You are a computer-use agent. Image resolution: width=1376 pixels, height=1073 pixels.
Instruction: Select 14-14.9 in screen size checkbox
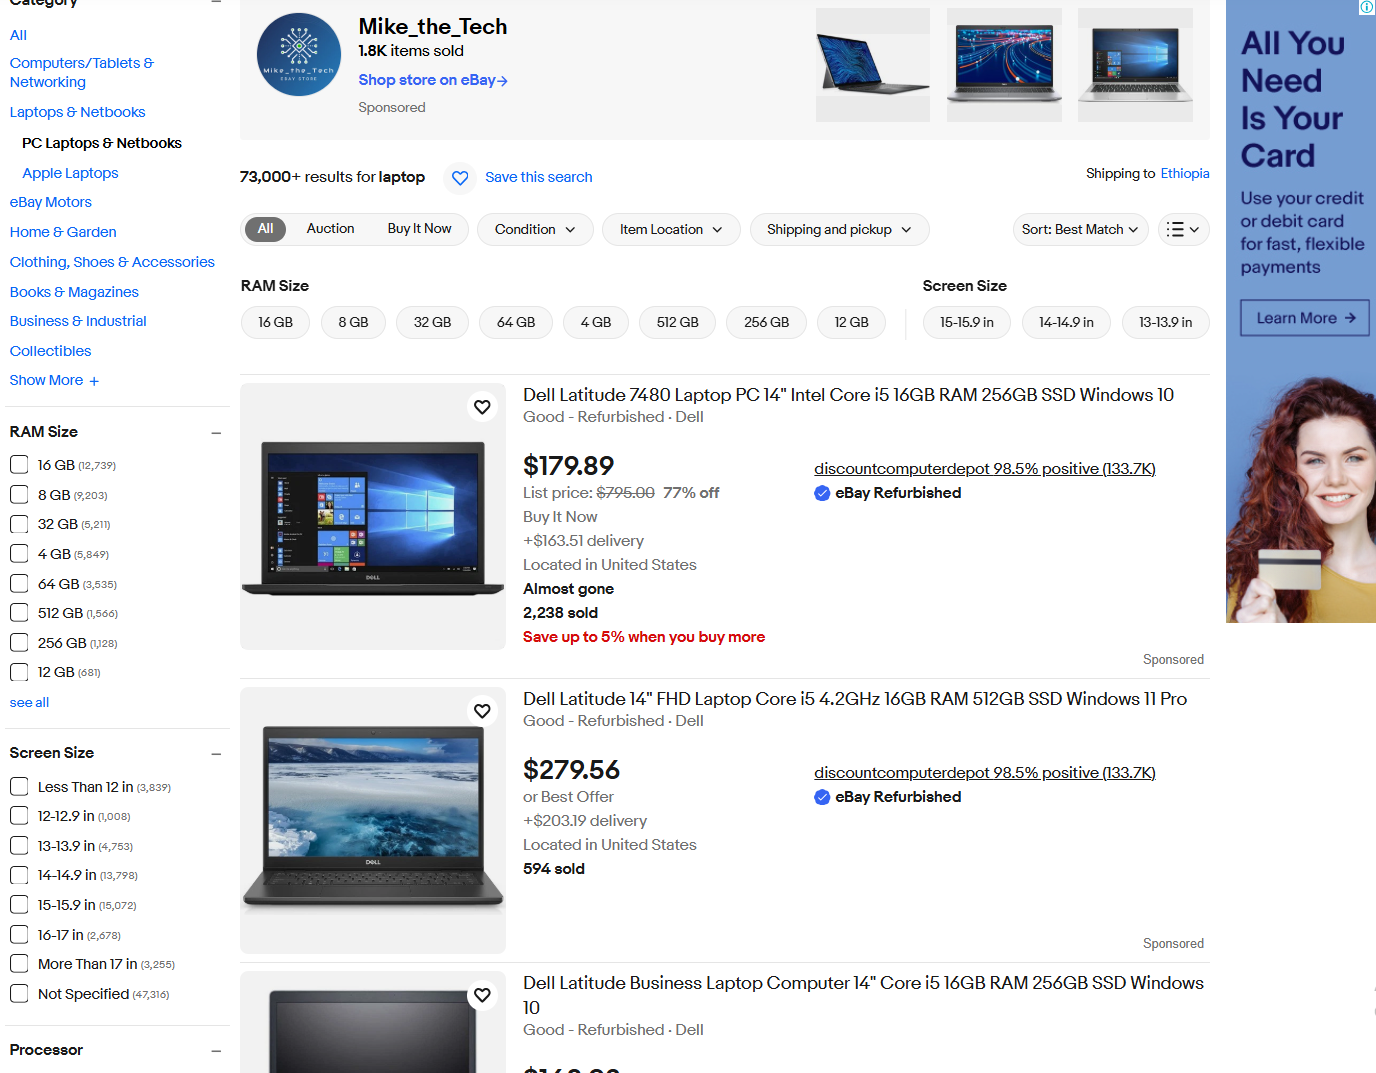click(19, 875)
